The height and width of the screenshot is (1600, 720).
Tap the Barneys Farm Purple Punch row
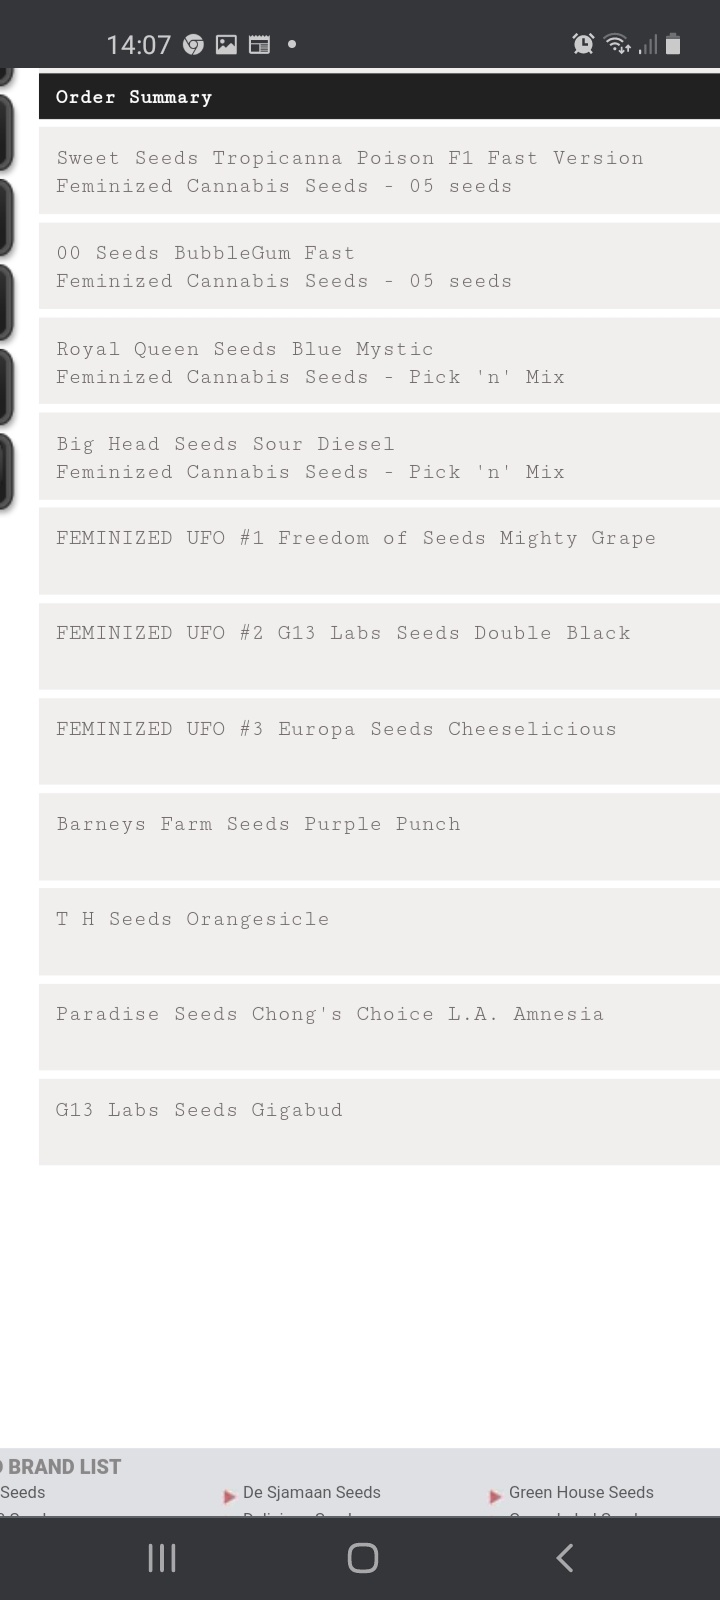(x=379, y=838)
